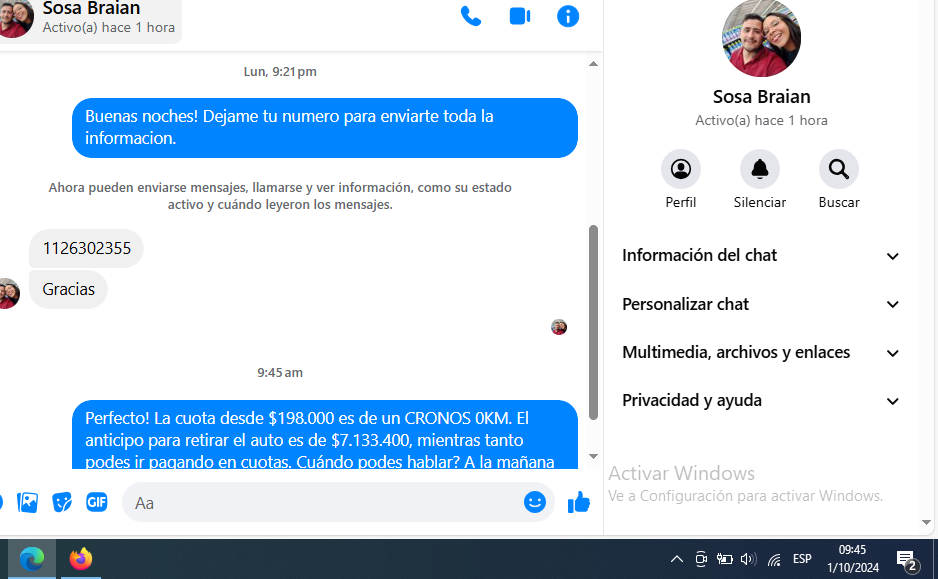This screenshot has height=579, width=938.
Task: Click the chat scrollbar up arrow
Action: [x=593, y=63]
